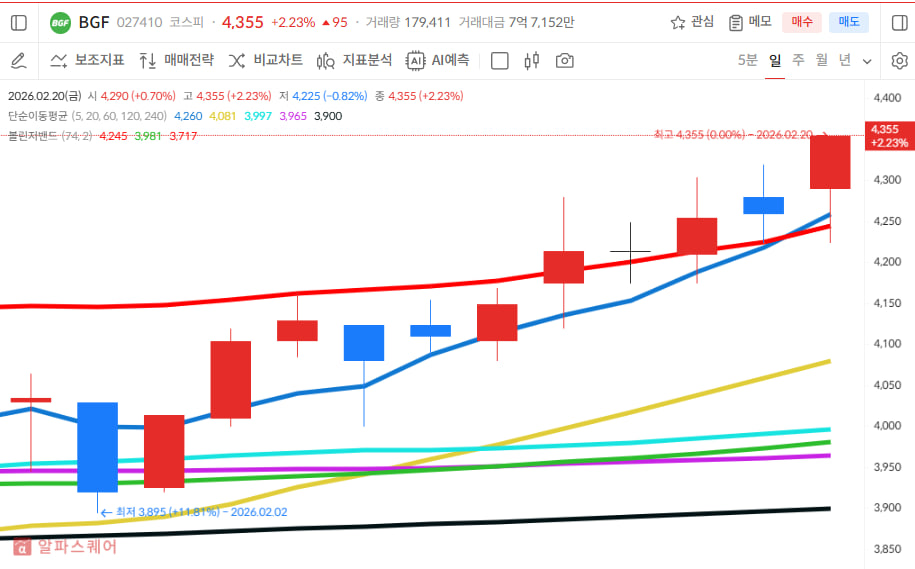Toggle the right sidebar panel icon
This screenshot has height=569, width=915.
899,22
